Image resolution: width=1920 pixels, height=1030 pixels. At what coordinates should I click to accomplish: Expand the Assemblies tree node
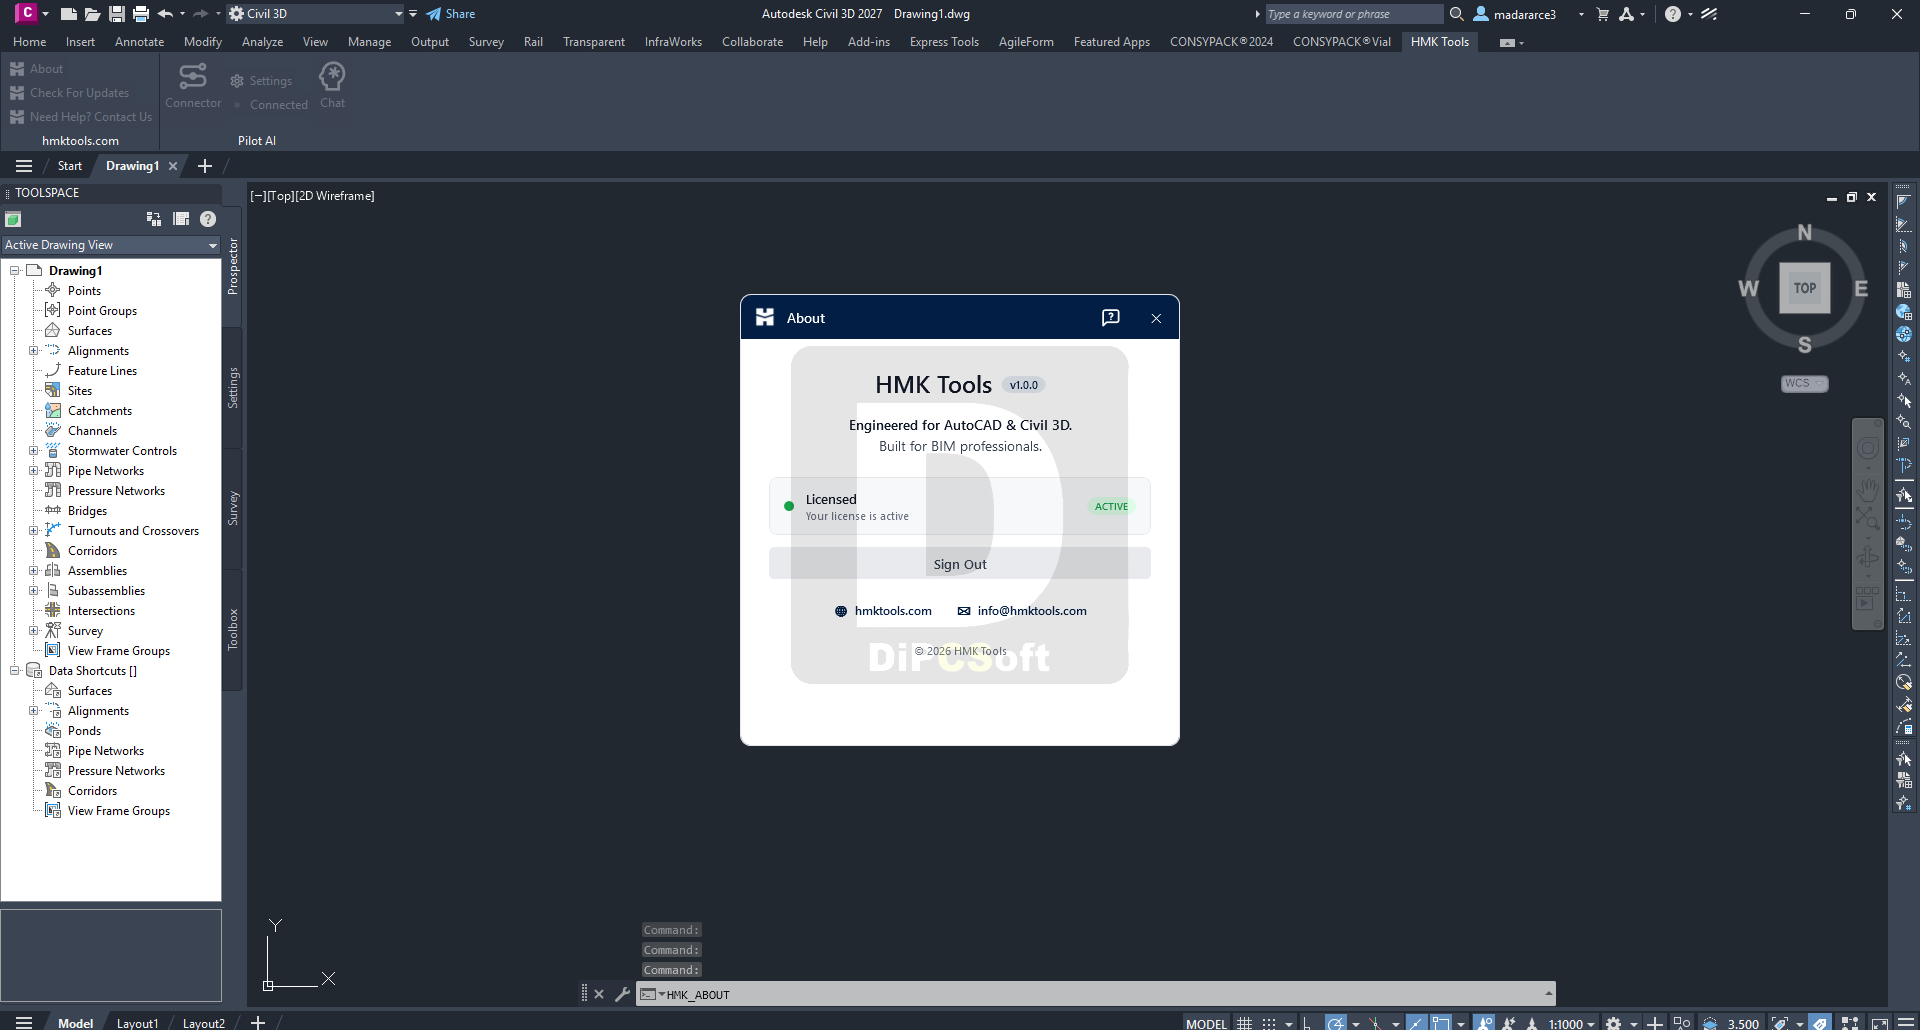pyautogui.click(x=33, y=571)
